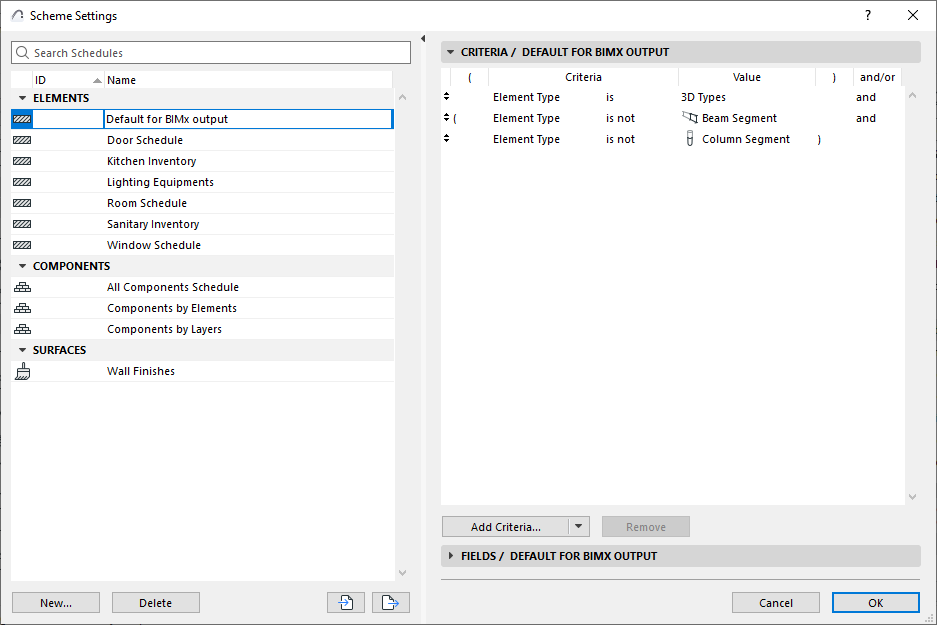Image resolution: width=937 pixels, height=625 pixels.
Task: Close the Scheme Settings dialog
Action: (912, 16)
